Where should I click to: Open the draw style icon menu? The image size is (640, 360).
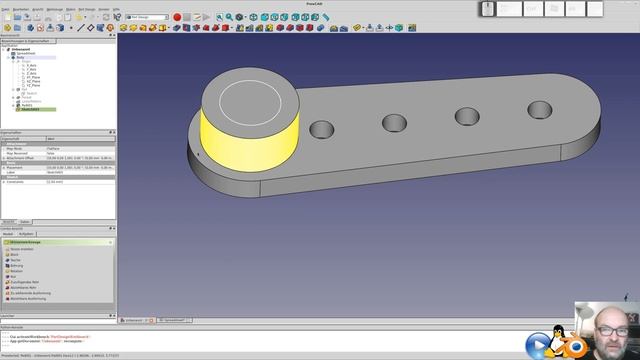click(239, 17)
